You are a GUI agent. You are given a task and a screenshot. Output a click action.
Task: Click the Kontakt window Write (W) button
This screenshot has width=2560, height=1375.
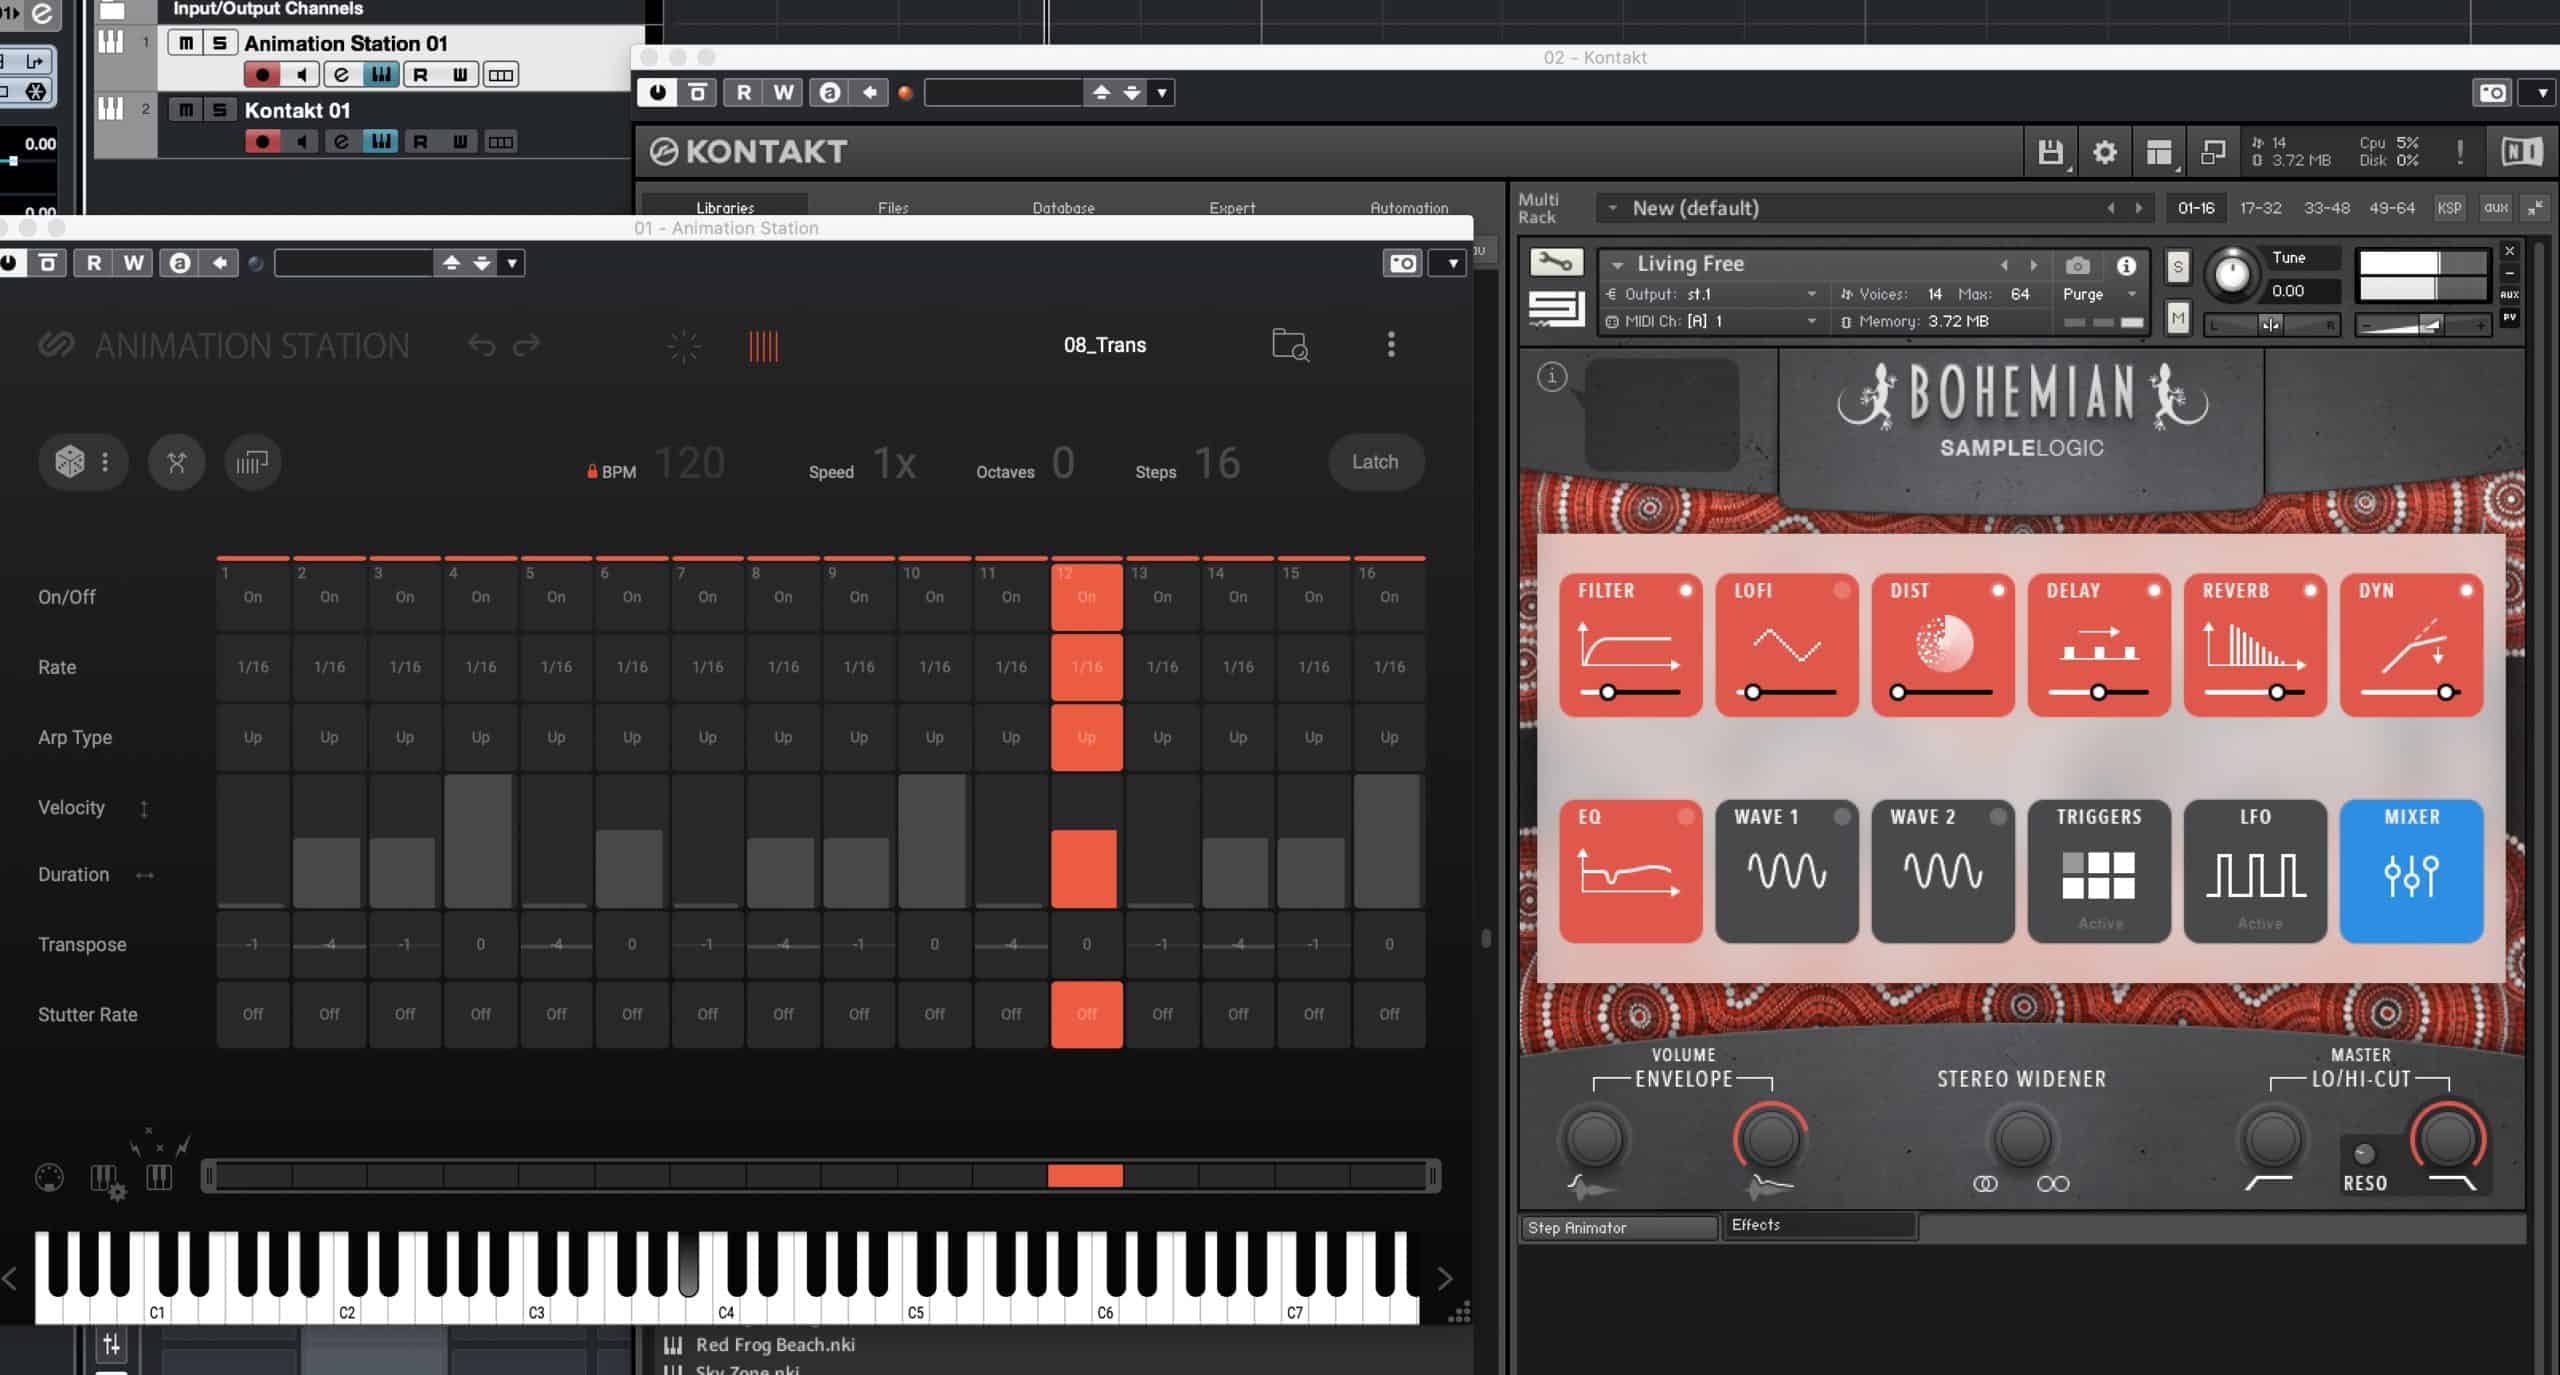coord(783,93)
